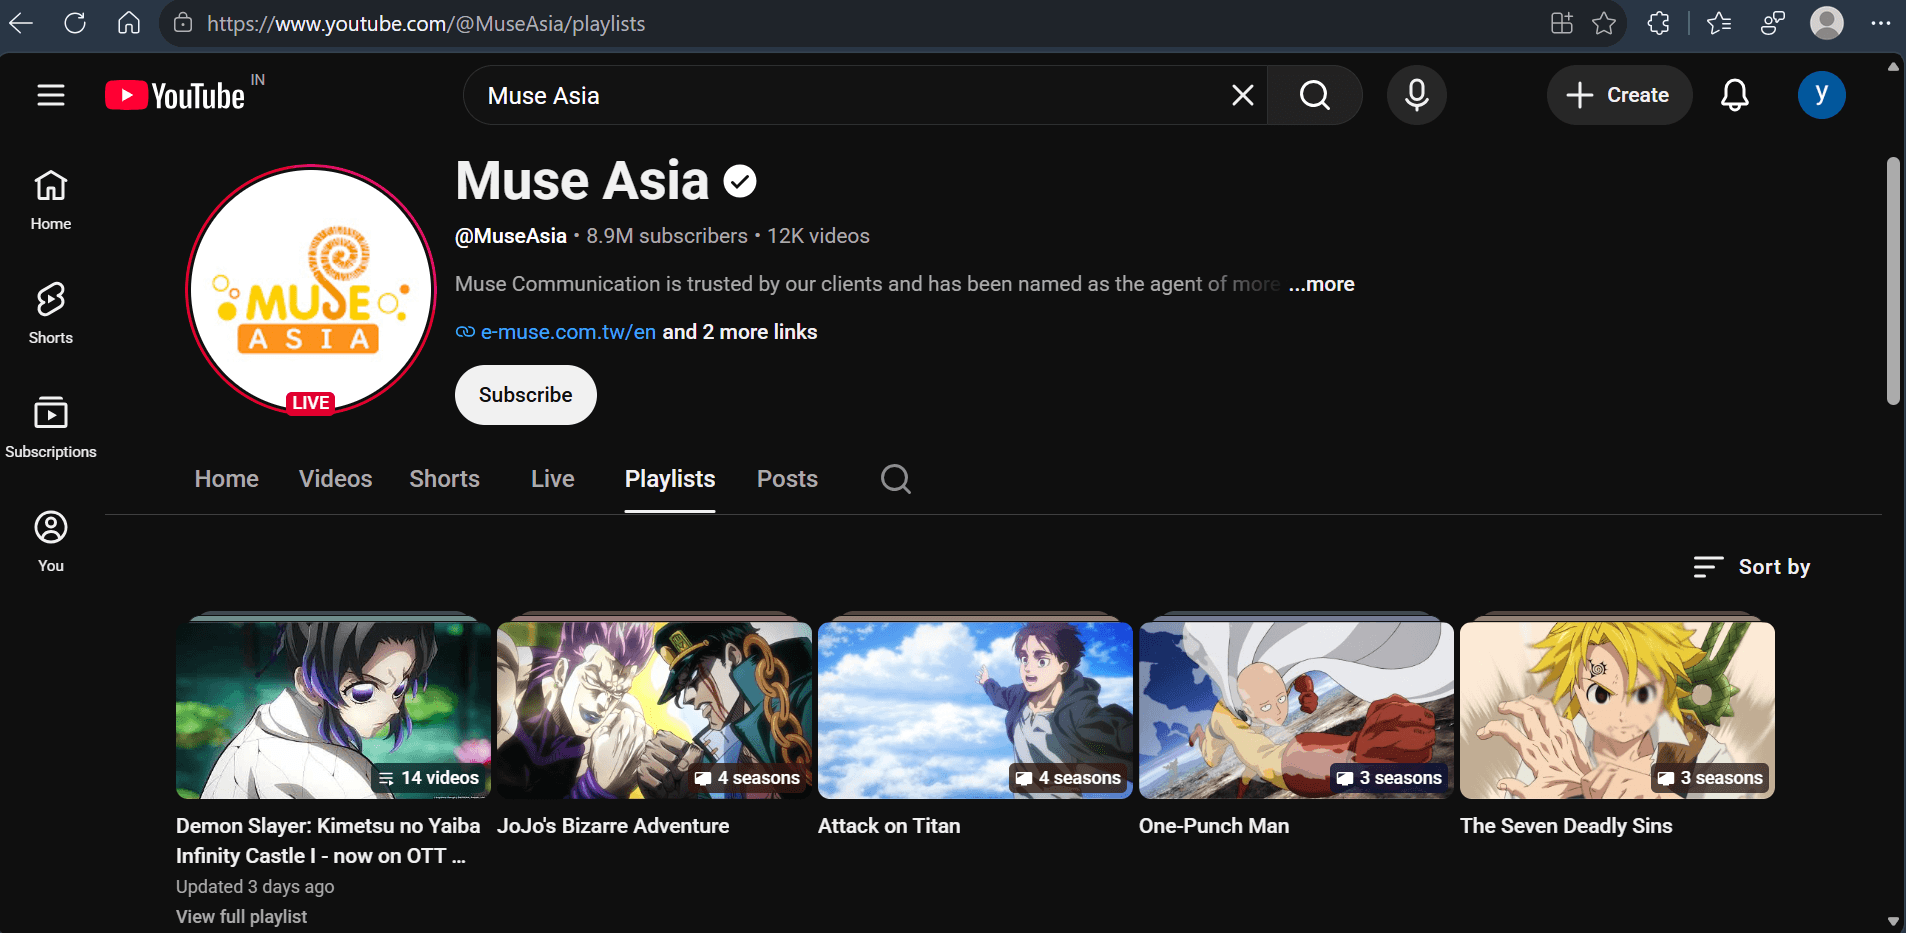The image size is (1906, 933).
Task: Open the YouTube account avatar y
Action: [1822, 95]
